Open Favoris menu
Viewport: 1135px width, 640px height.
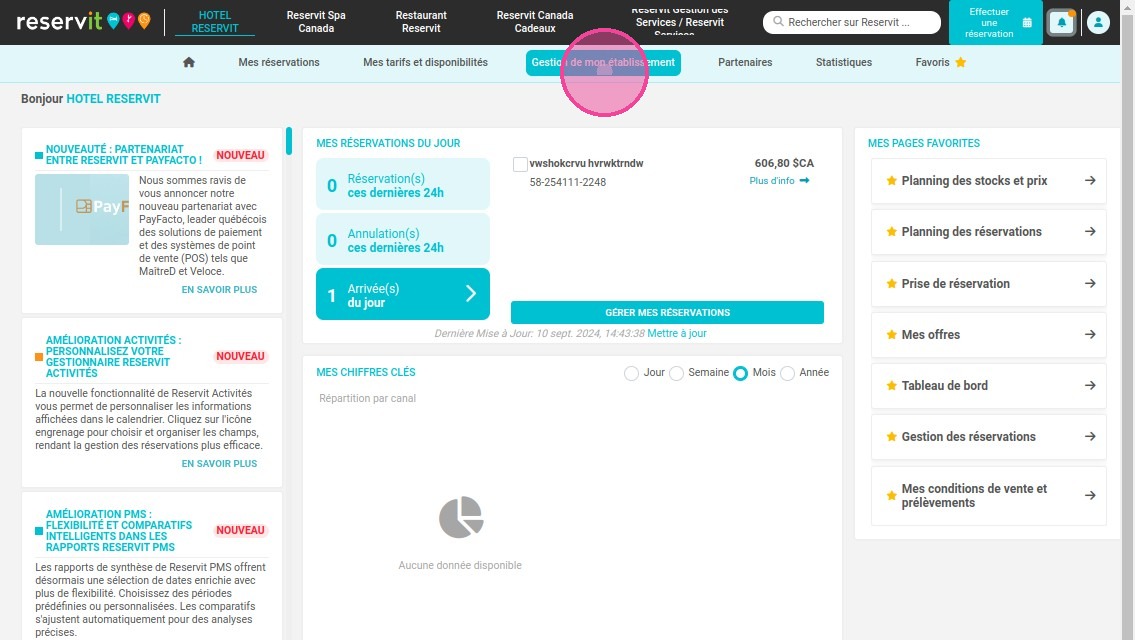940,62
